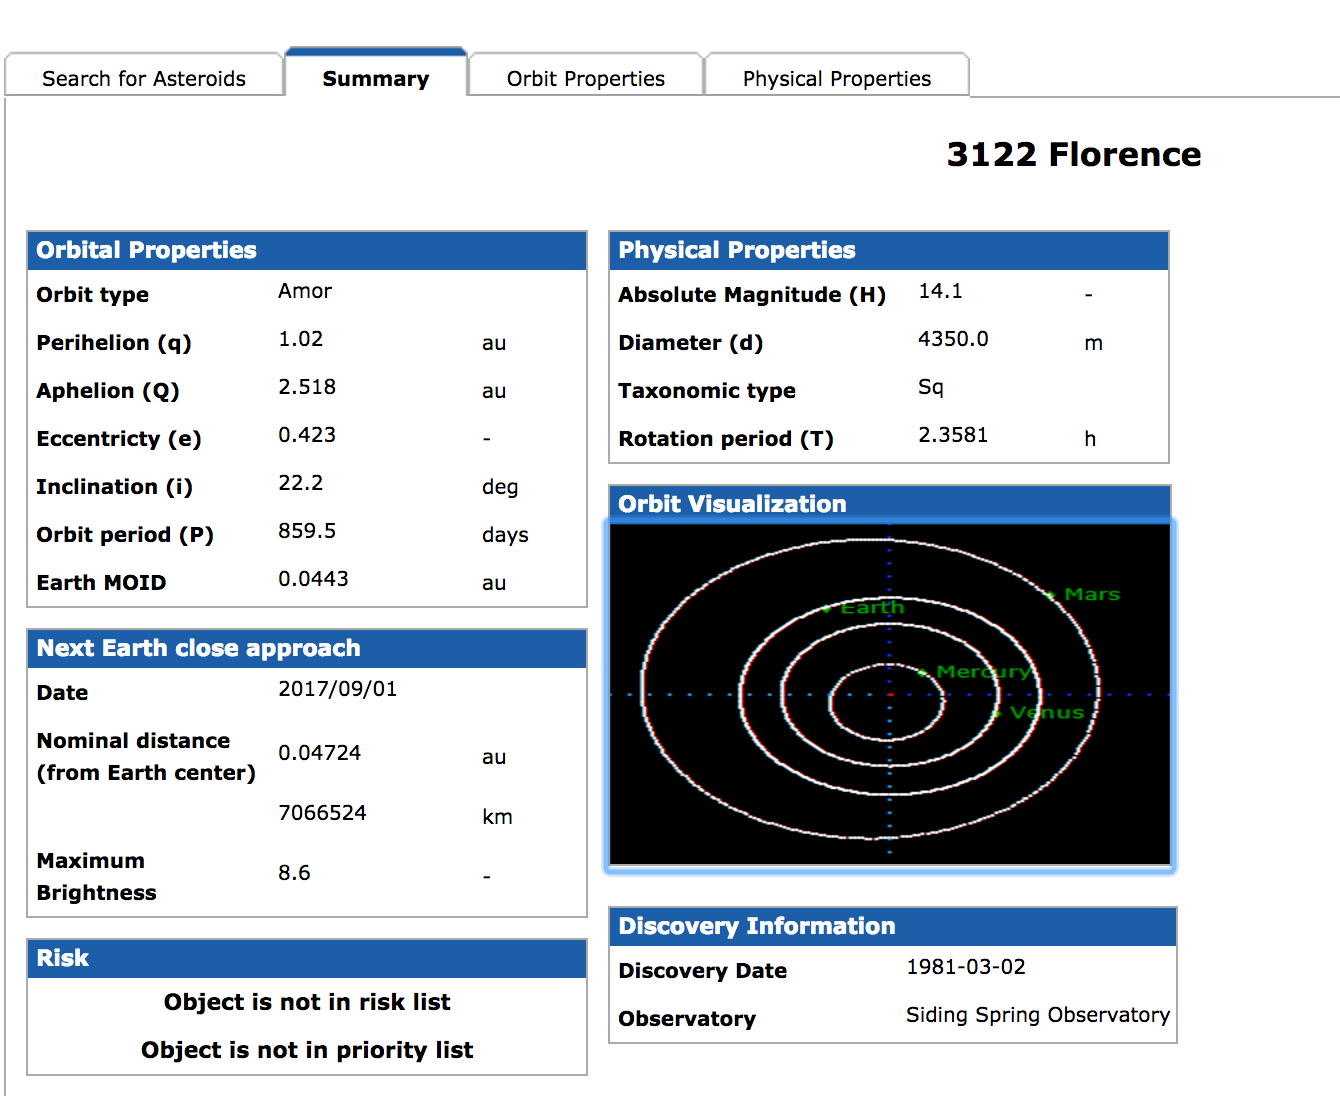Click the discovery date 1981-03-02
Image resolution: width=1340 pixels, height=1096 pixels.
tap(966, 967)
